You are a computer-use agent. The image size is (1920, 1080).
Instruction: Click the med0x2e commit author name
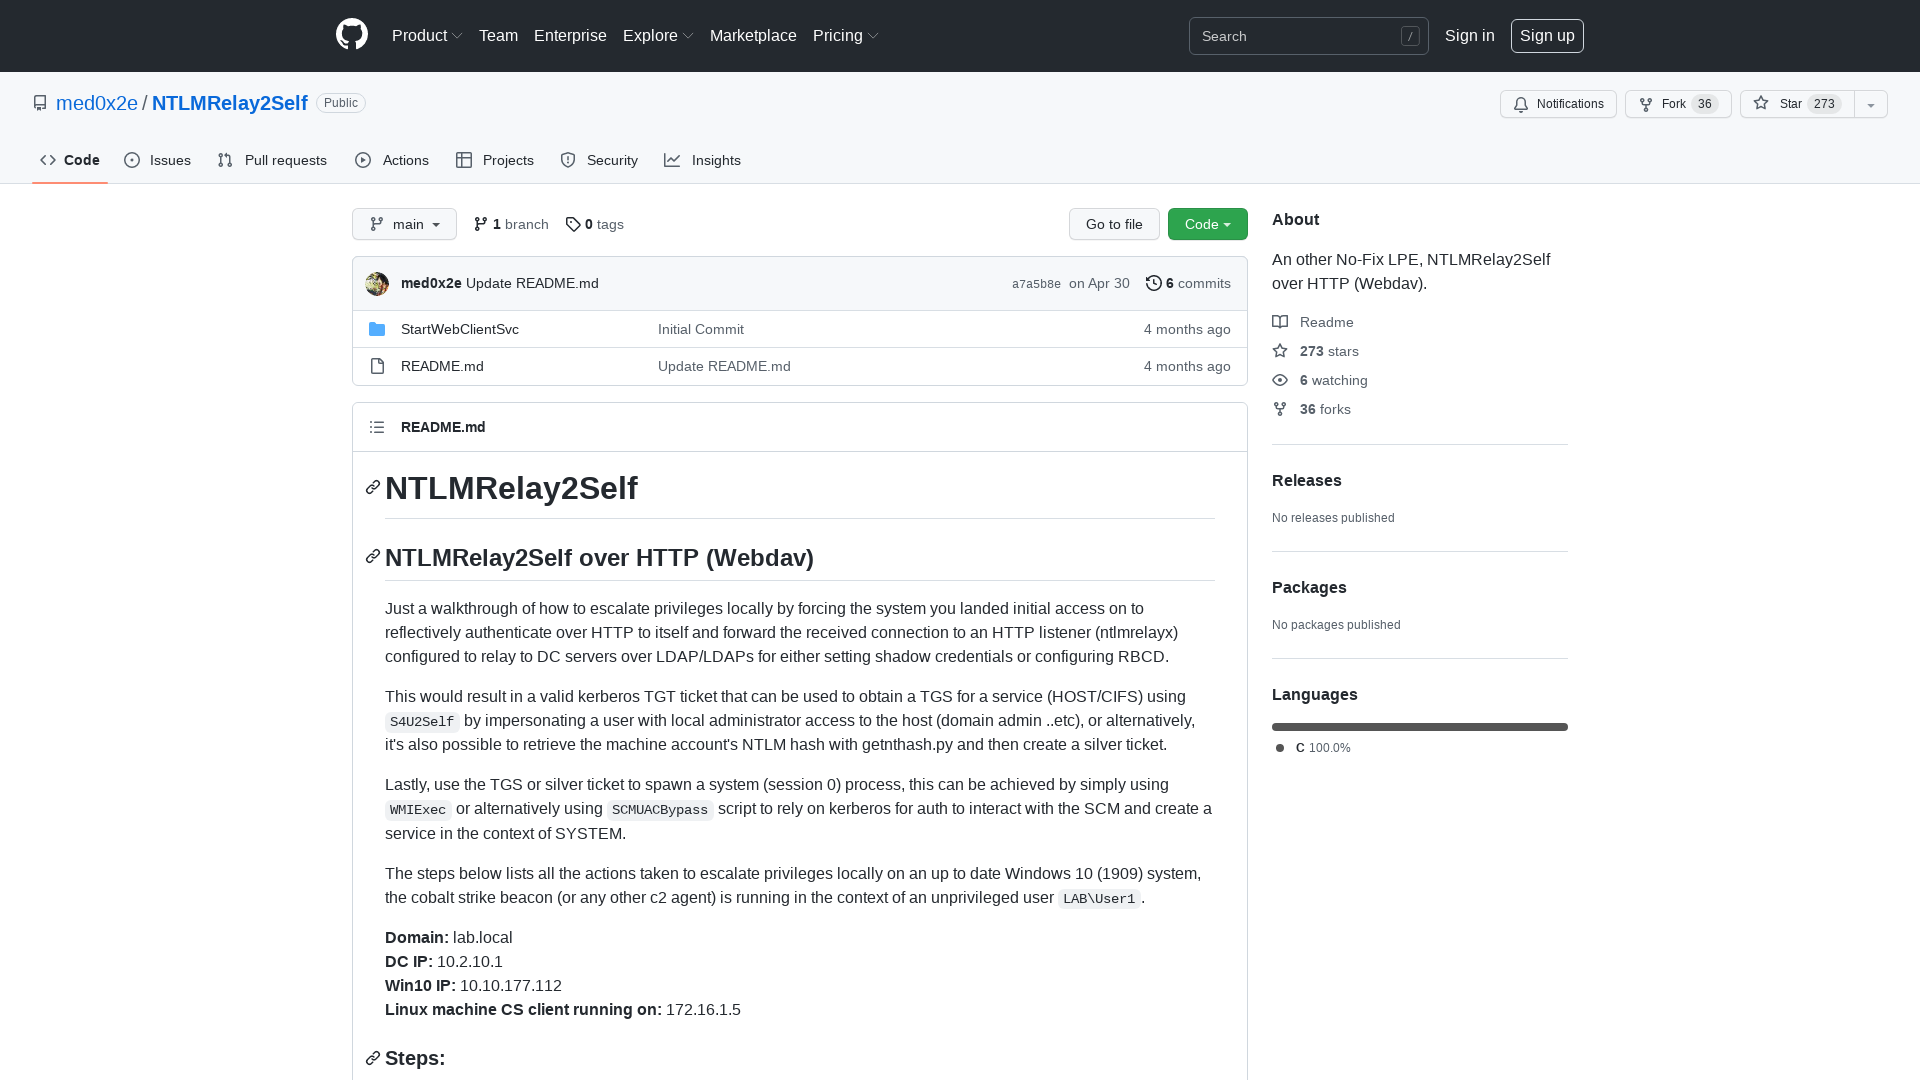tap(431, 283)
